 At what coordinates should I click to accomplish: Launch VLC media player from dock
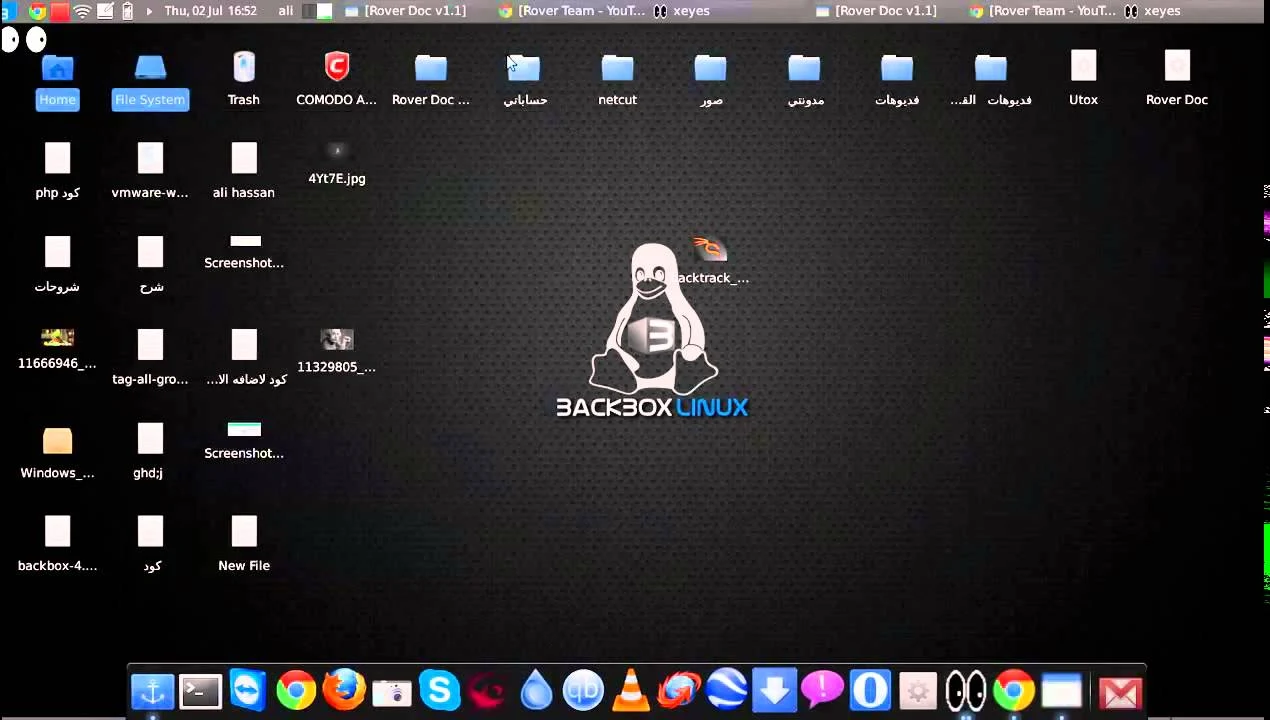[x=630, y=691]
